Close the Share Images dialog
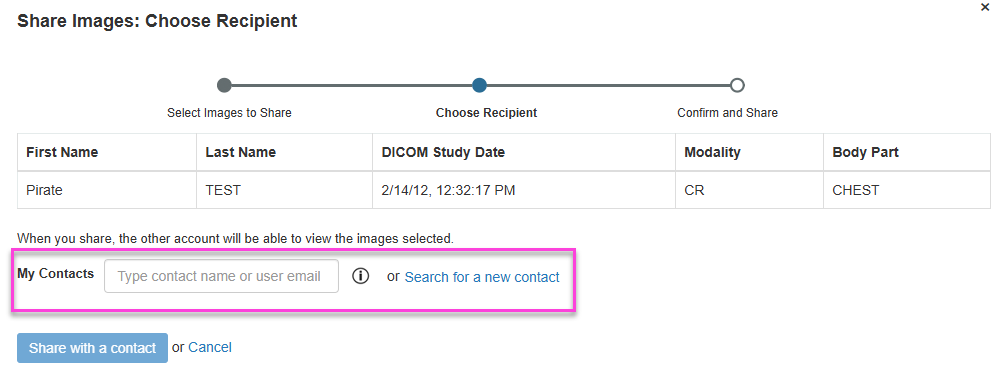The width and height of the screenshot is (1004, 381). click(985, 8)
